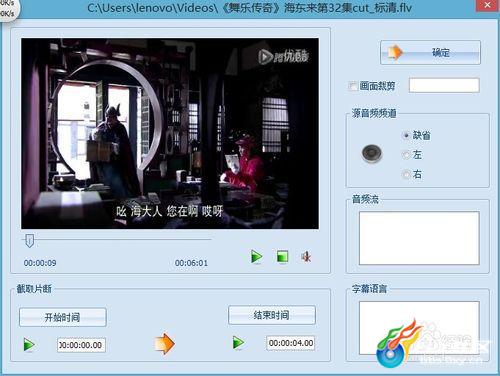This screenshot has width=500, height=376.
Task: Stop playback with the green square icon
Action: click(283, 257)
